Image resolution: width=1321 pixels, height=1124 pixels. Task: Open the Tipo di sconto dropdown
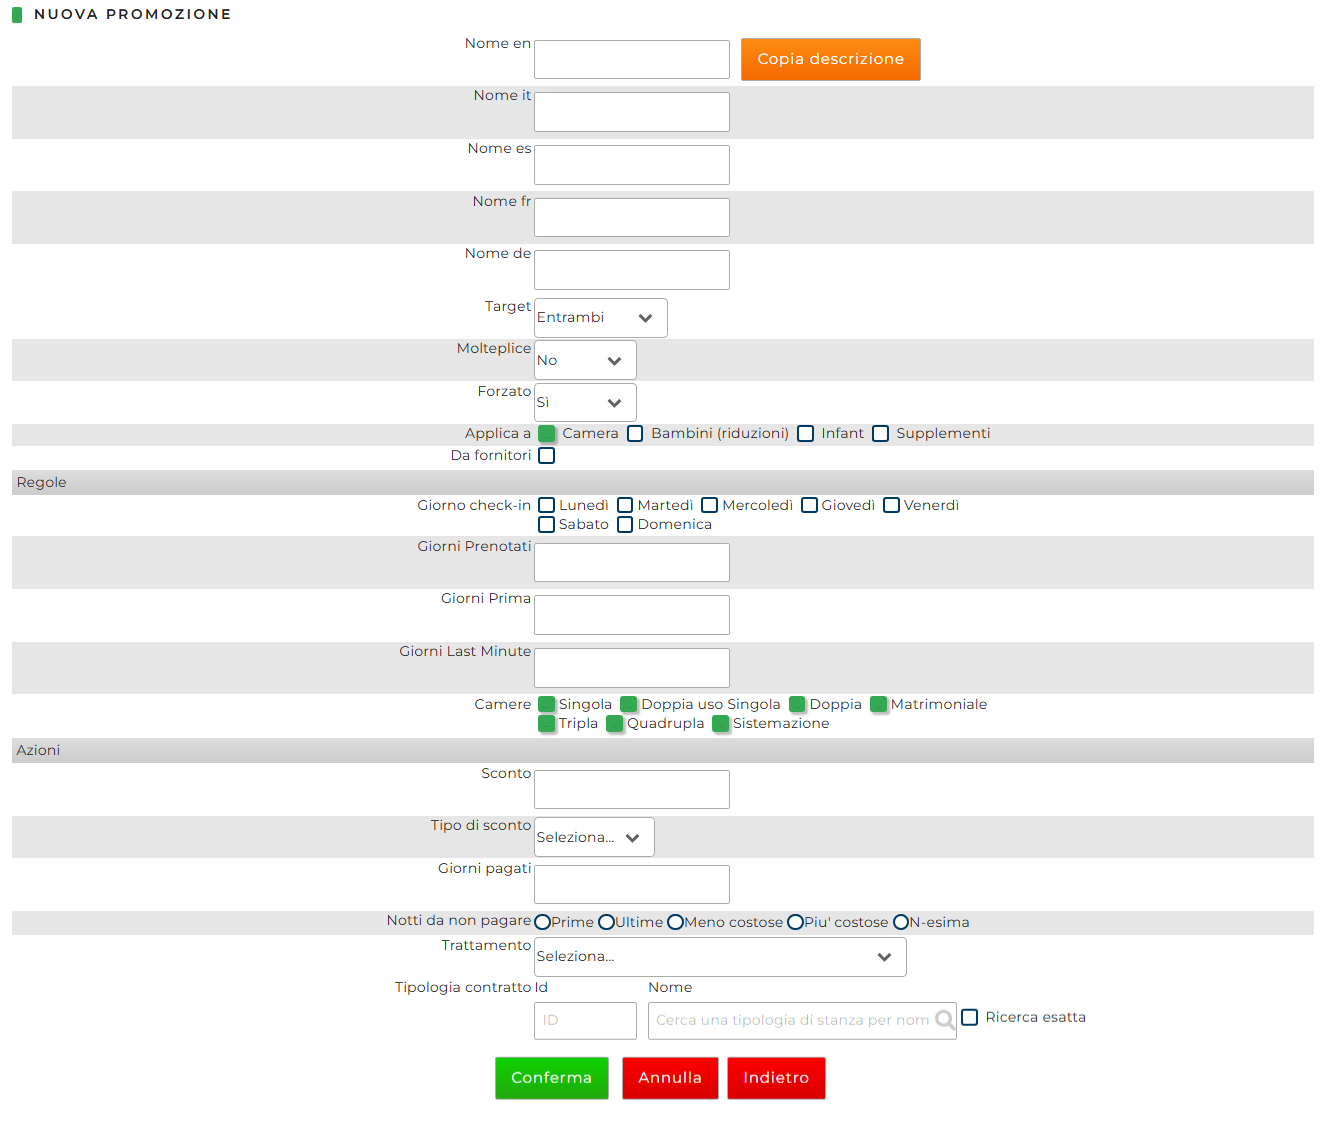click(x=594, y=838)
